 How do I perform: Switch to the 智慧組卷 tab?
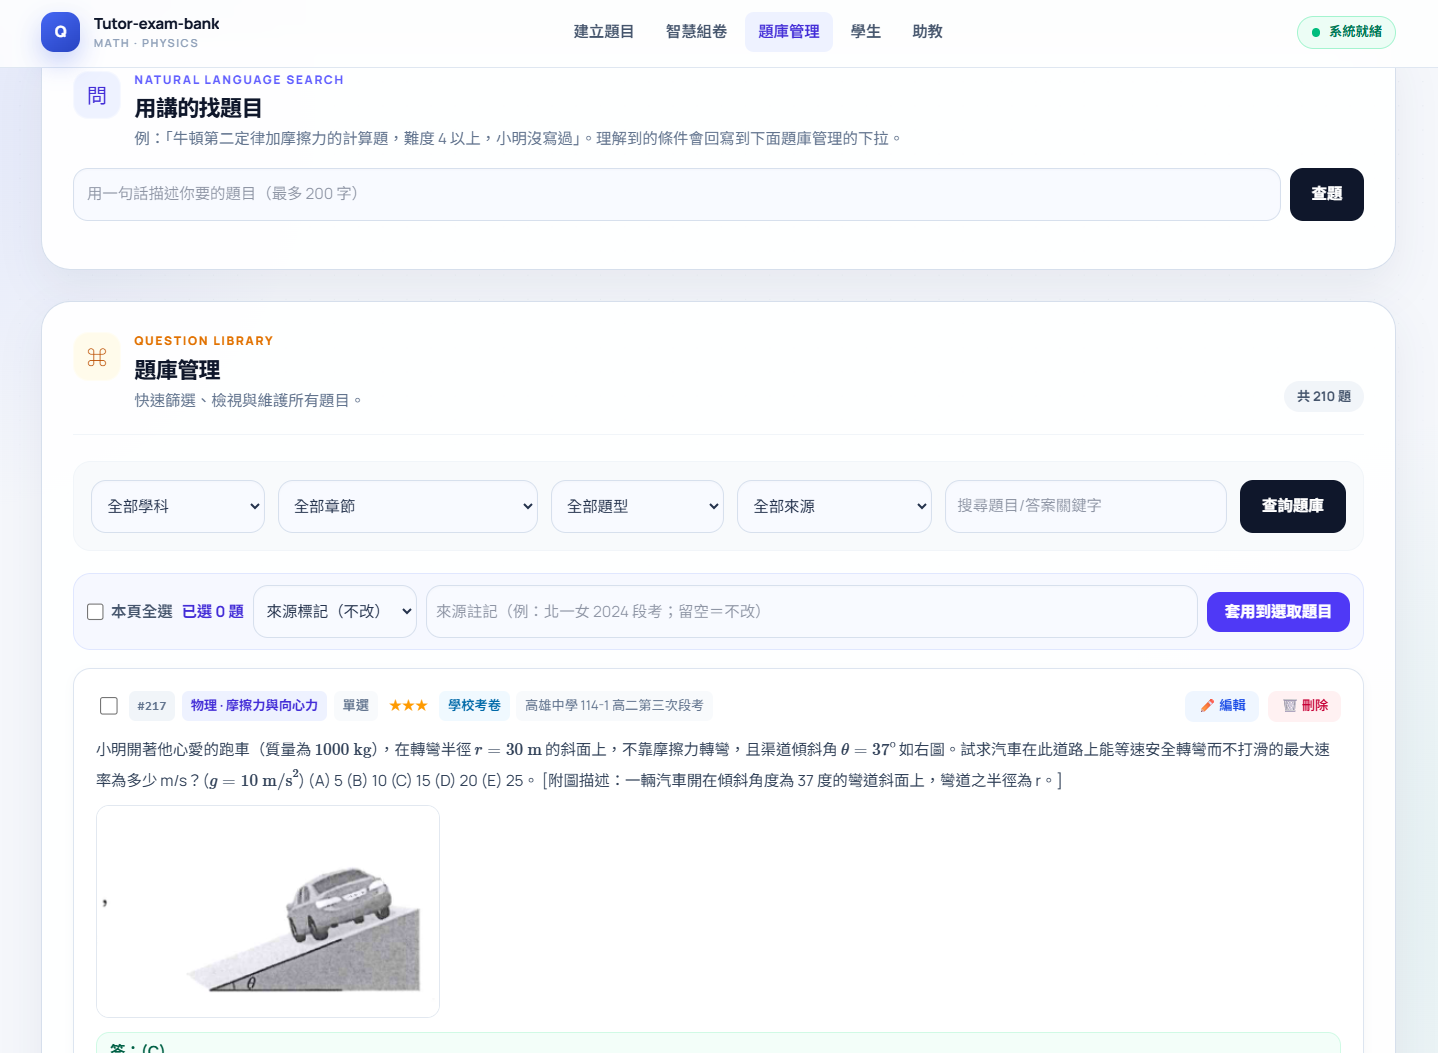696,32
